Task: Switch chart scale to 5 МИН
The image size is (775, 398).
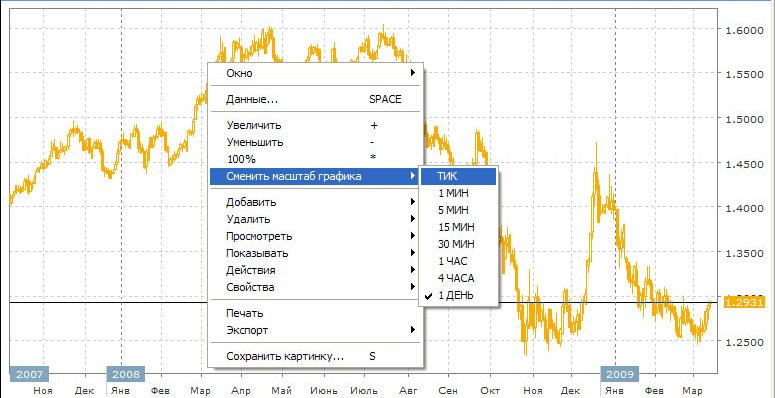Action: (458, 210)
